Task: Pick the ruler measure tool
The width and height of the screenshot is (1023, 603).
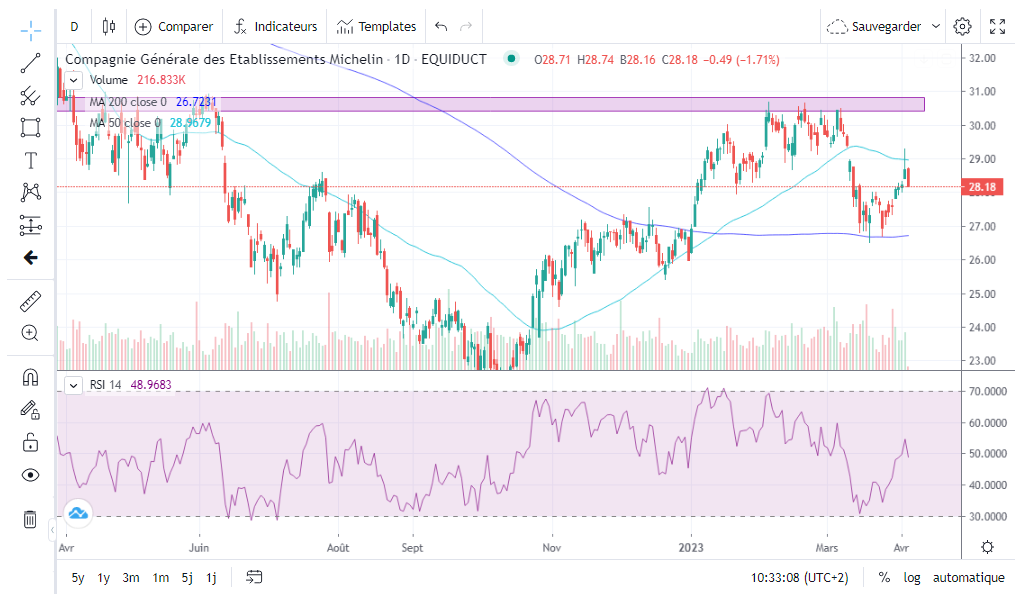Action: click(x=30, y=301)
